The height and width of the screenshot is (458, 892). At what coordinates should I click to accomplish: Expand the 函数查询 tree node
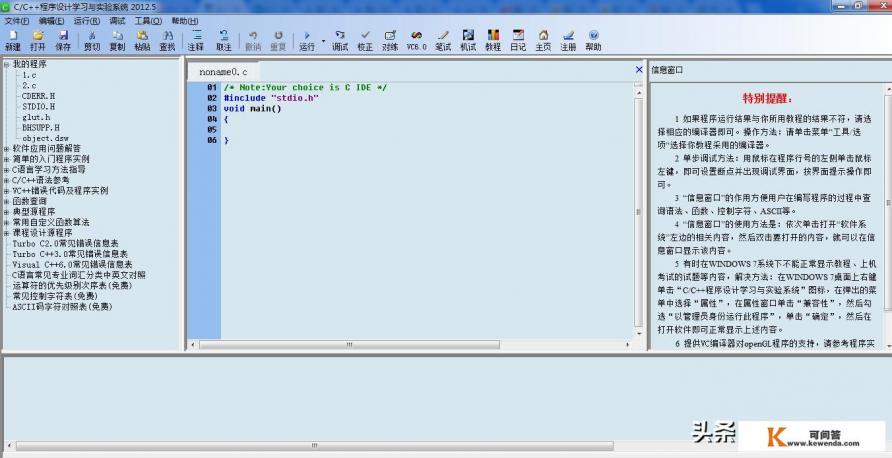click(7, 200)
